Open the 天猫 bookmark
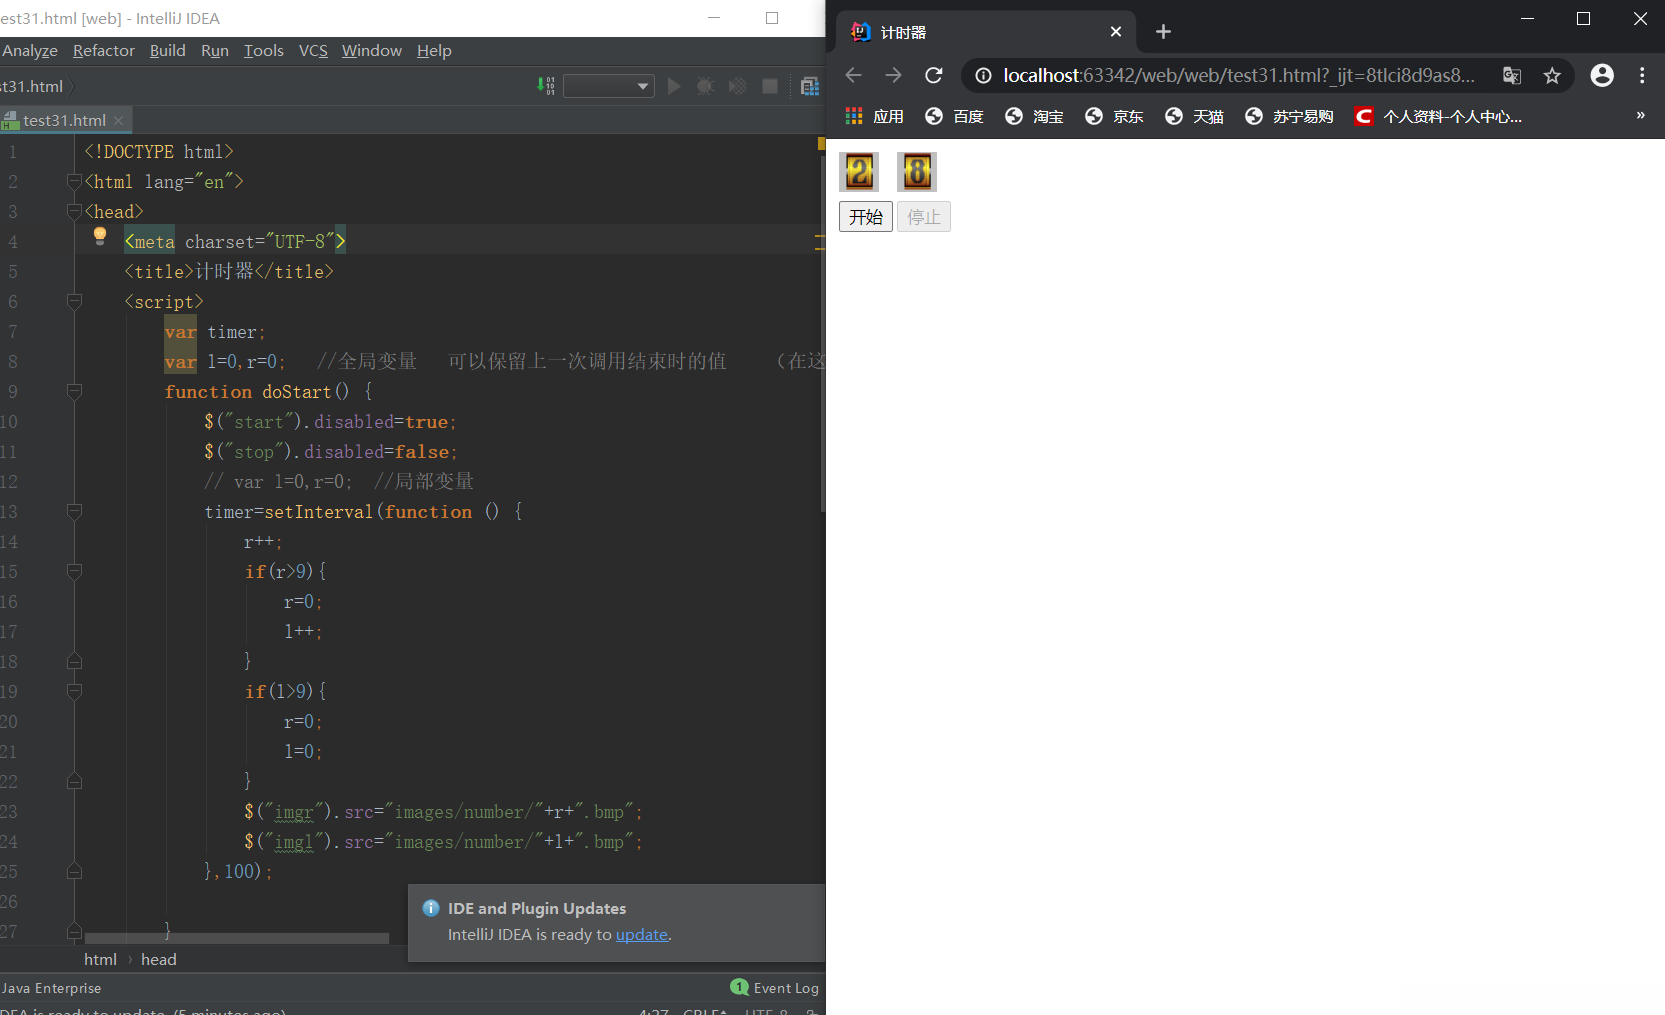1665x1015 pixels. tap(1194, 117)
